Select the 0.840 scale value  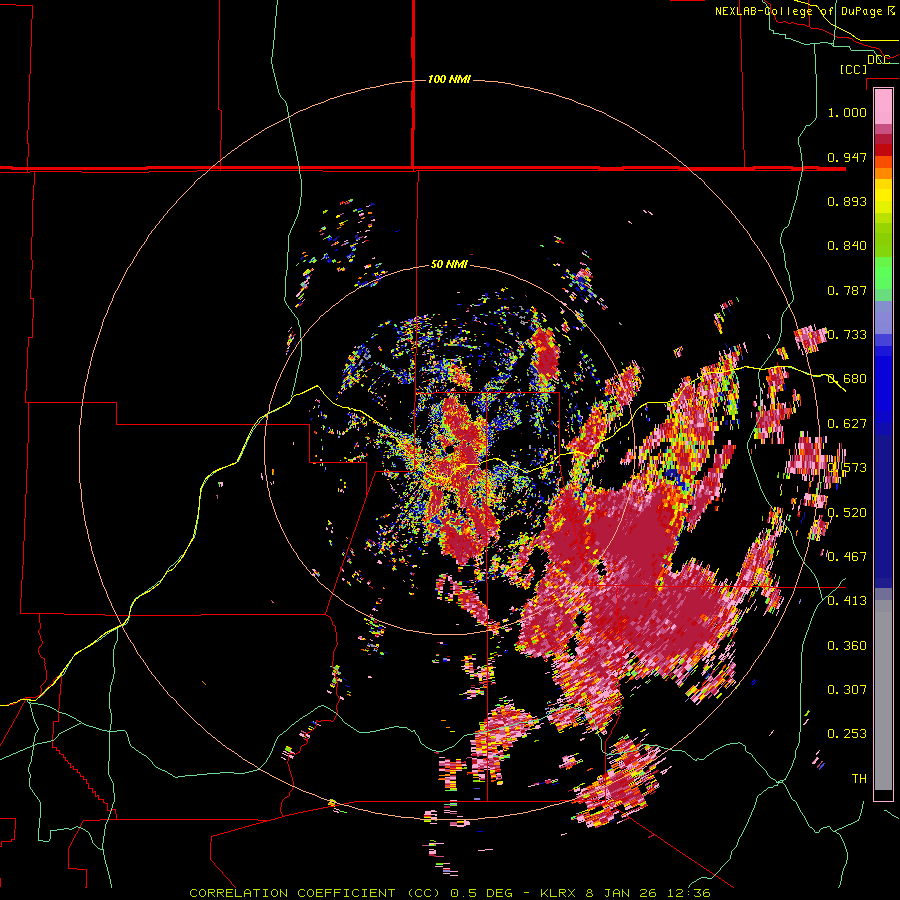click(x=847, y=246)
